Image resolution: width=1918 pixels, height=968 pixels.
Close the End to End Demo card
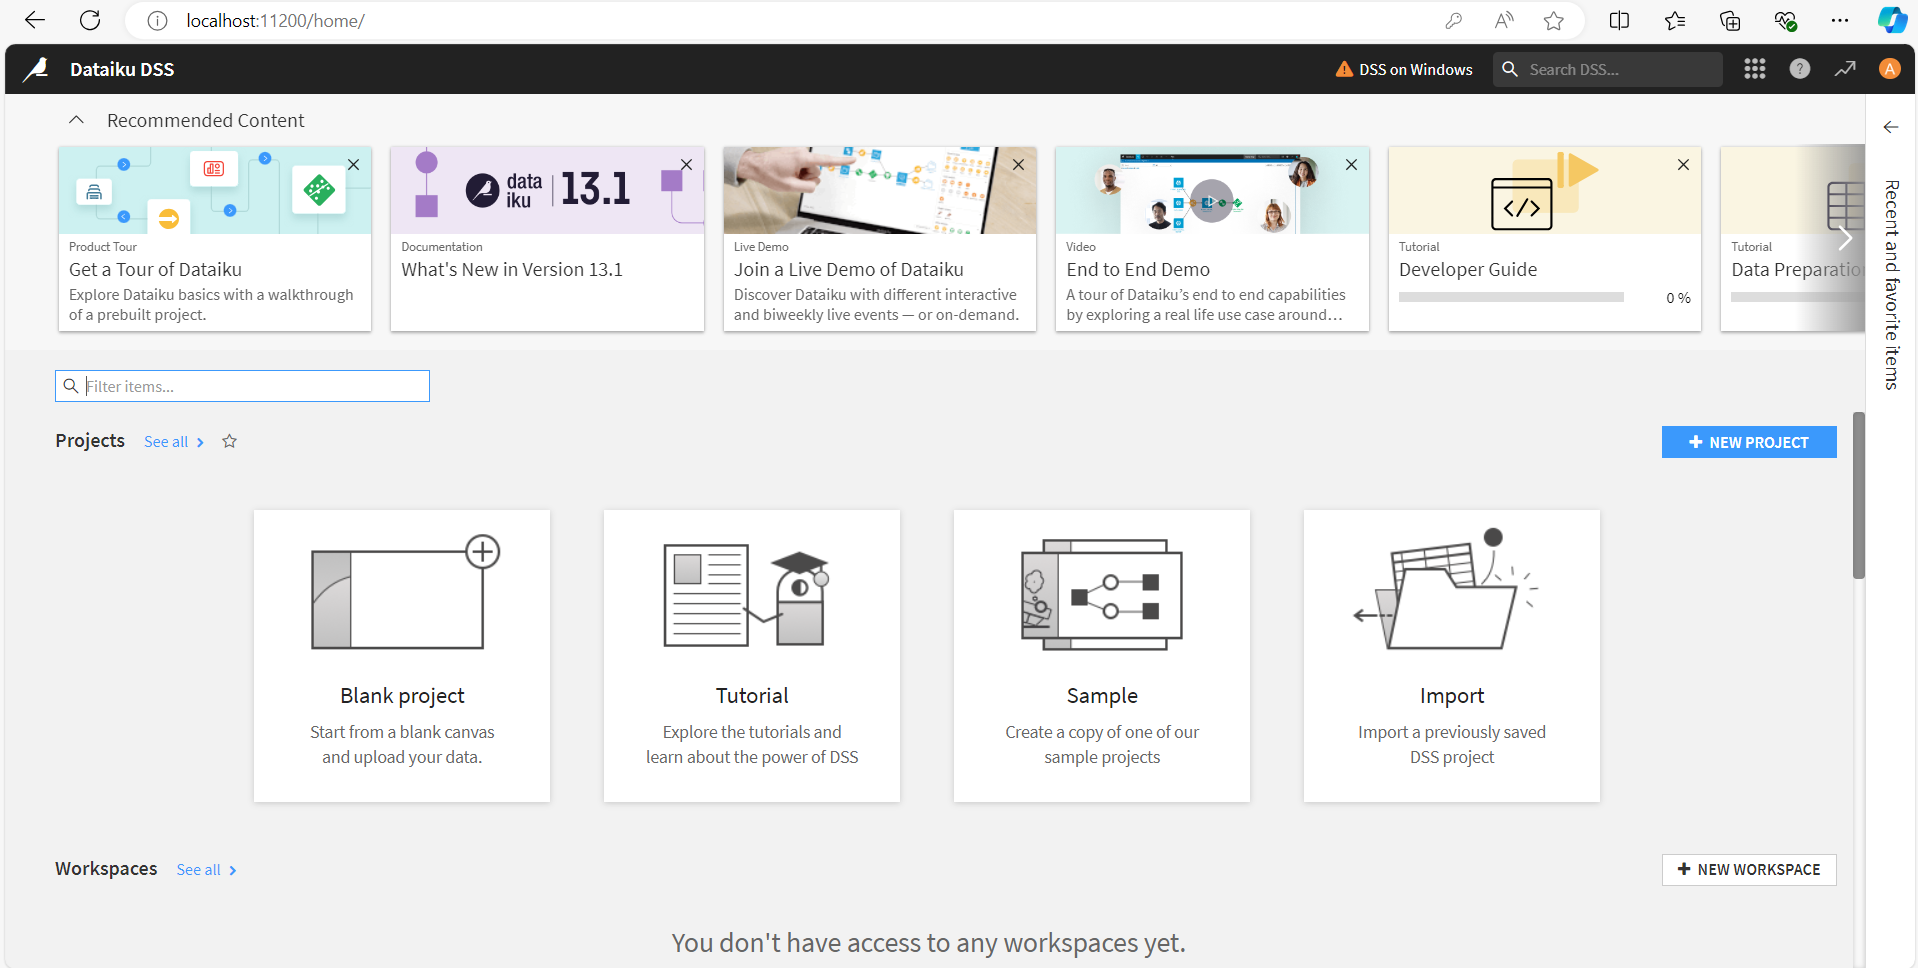pyautogui.click(x=1351, y=165)
